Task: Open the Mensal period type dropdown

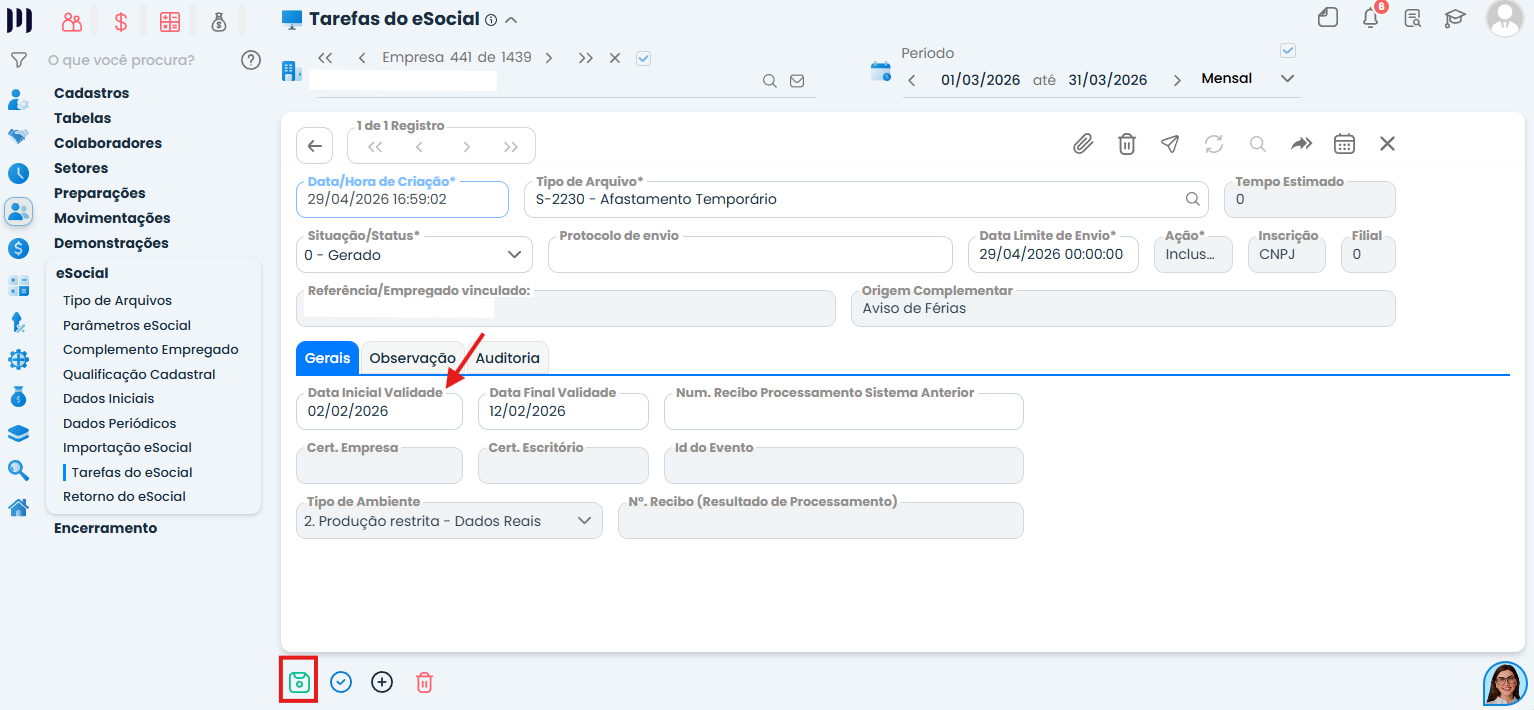Action: [x=1248, y=78]
